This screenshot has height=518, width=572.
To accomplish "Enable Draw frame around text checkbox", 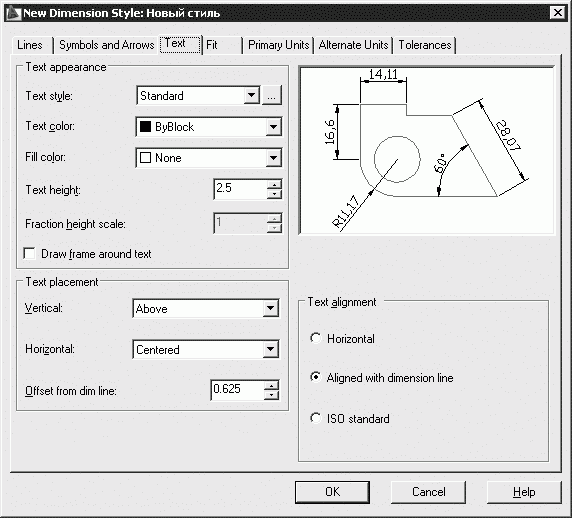I will pyautogui.click(x=29, y=254).
